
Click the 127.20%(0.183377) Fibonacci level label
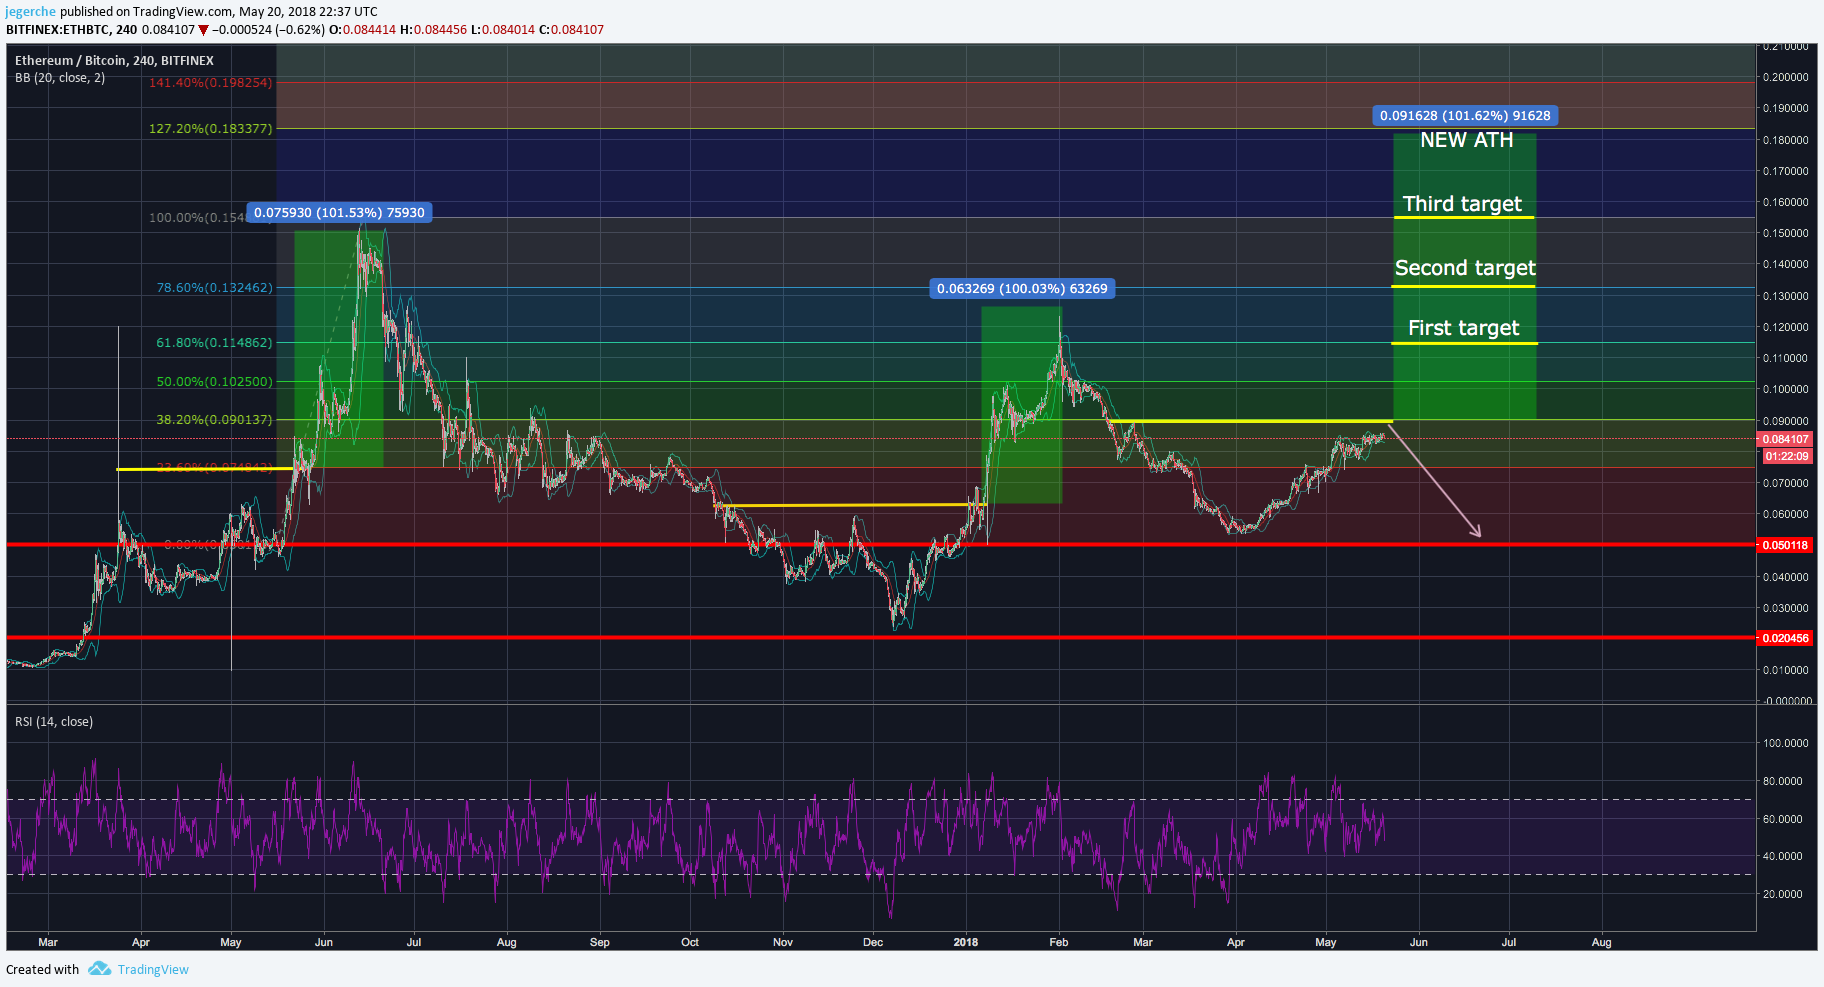(x=210, y=128)
